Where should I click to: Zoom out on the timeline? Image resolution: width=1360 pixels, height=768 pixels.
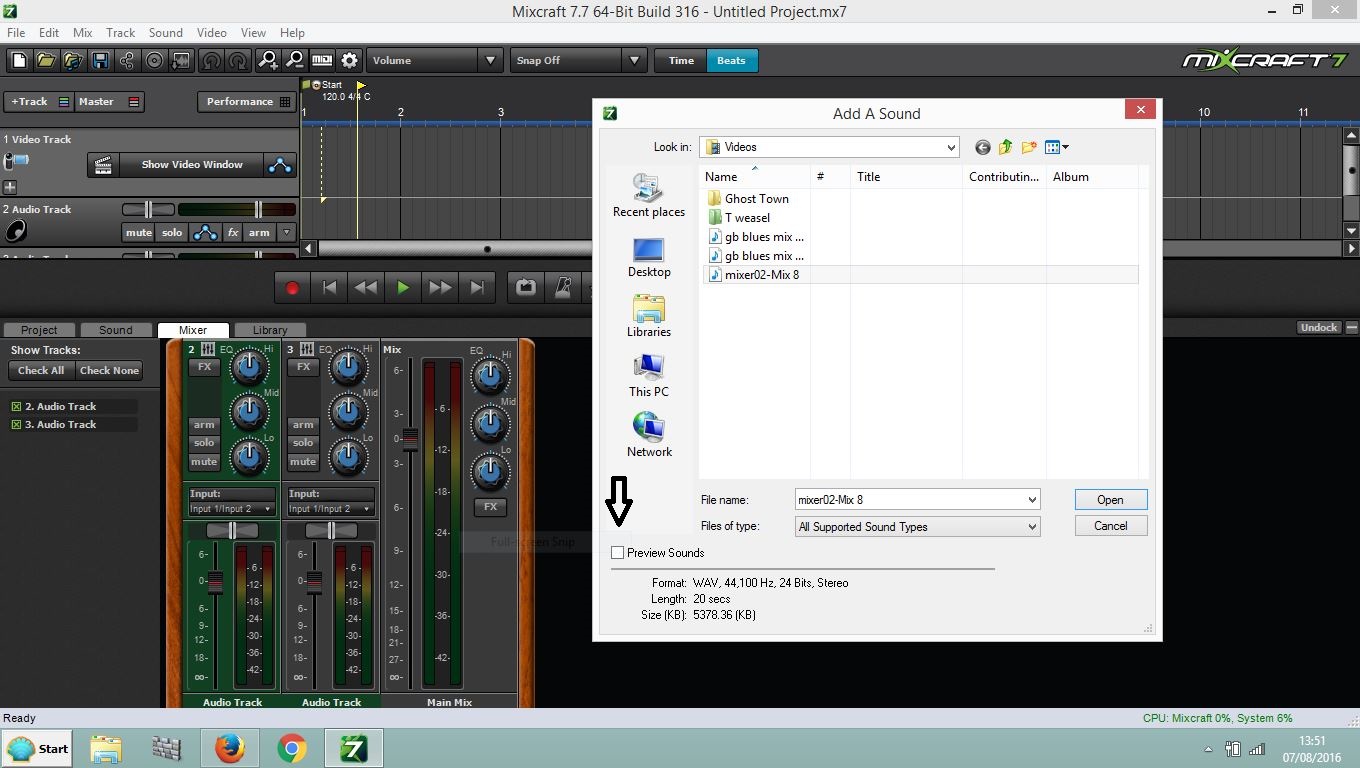tap(294, 61)
